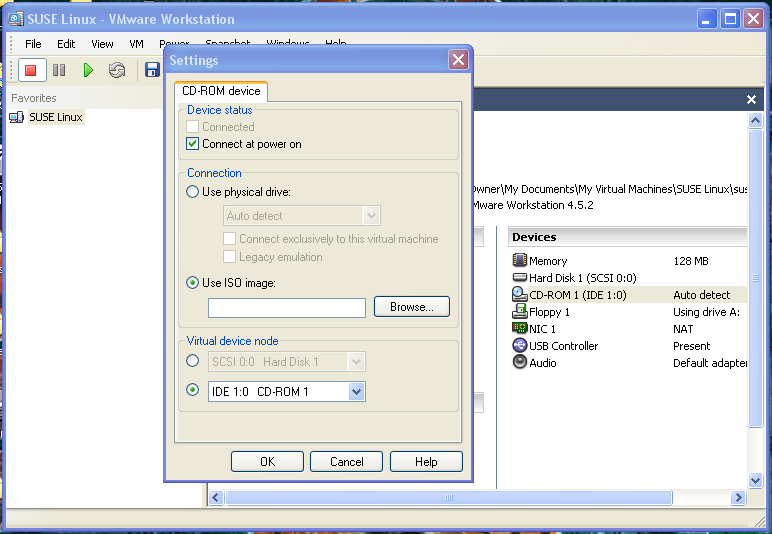Select the Use physical drive option
This screenshot has width=772, height=534.
pos(193,192)
